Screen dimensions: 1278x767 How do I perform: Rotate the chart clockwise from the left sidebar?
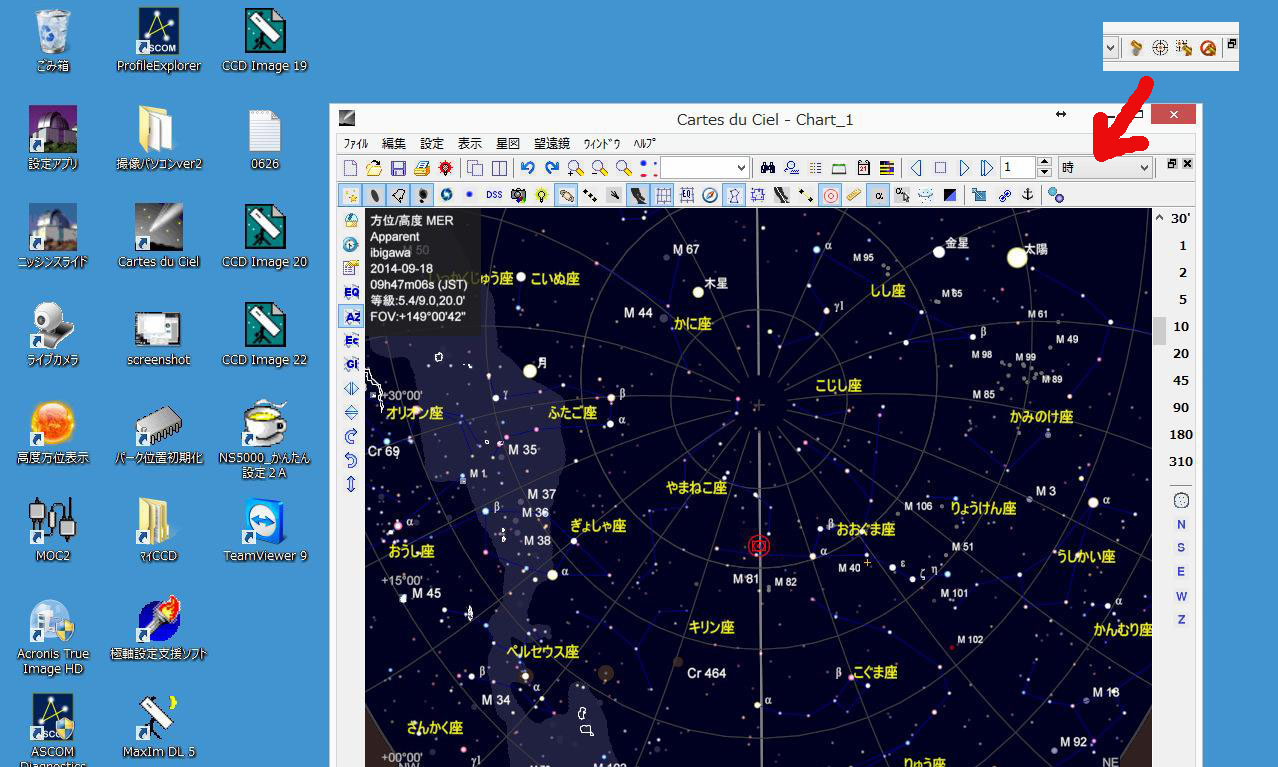(x=351, y=436)
